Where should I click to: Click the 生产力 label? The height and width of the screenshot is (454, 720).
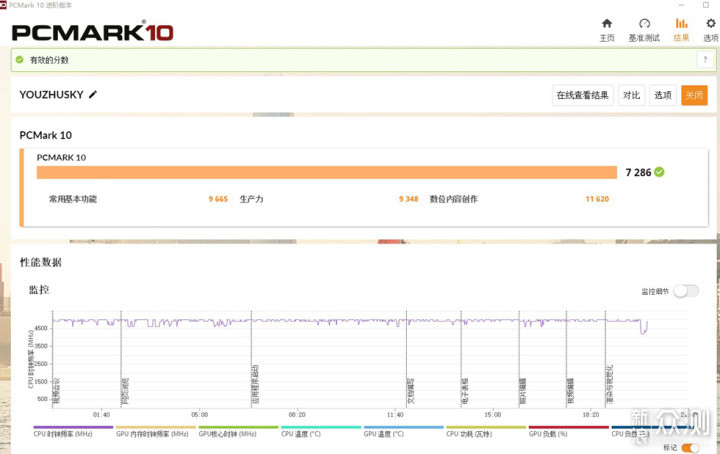point(252,199)
